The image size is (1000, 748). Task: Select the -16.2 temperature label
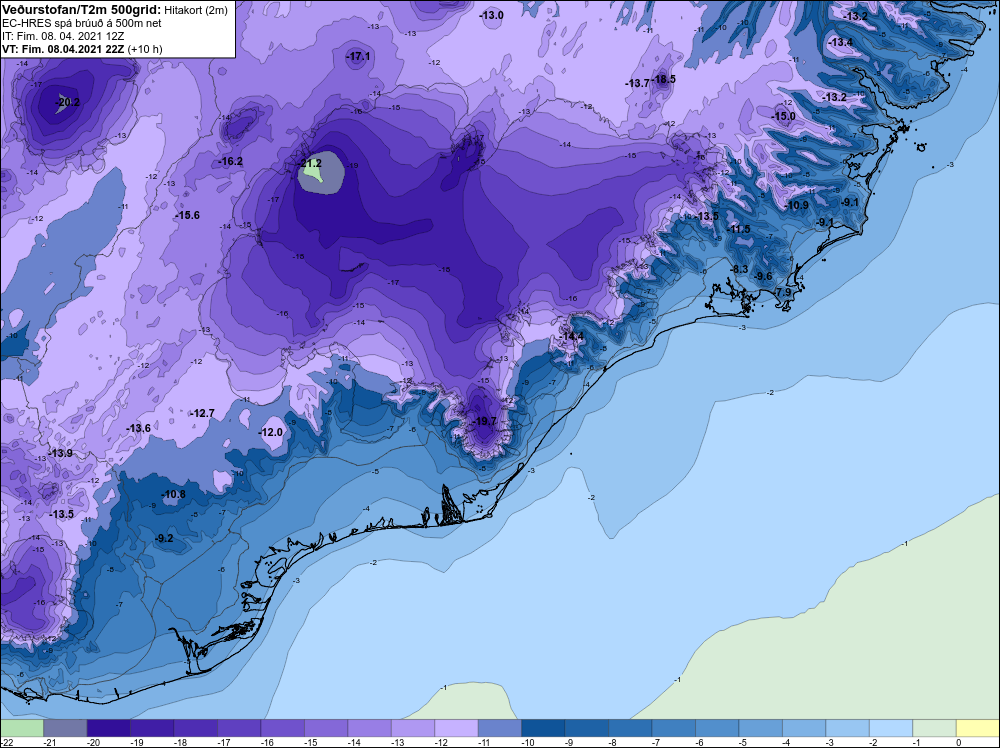coord(231,162)
